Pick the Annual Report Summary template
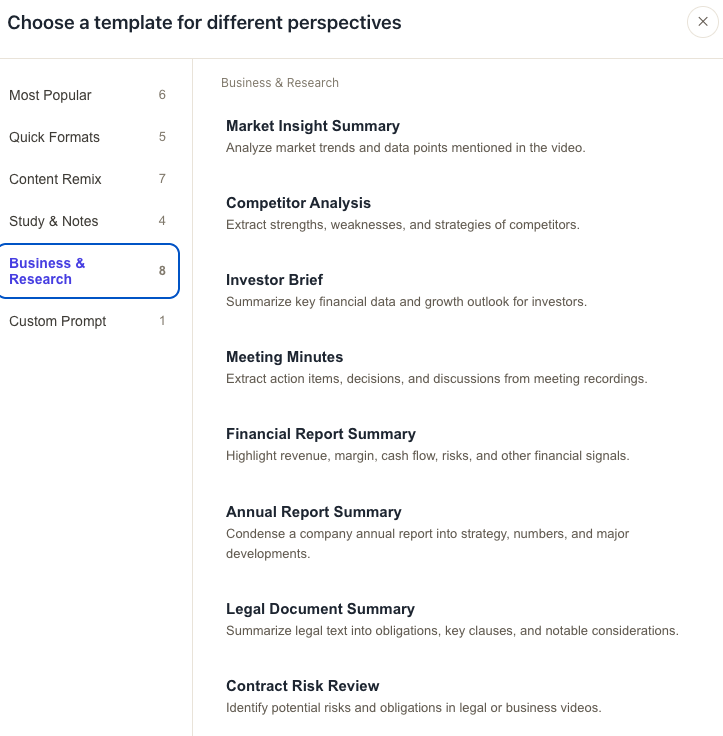This screenshot has height=736, width=723. click(x=458, y=532)
